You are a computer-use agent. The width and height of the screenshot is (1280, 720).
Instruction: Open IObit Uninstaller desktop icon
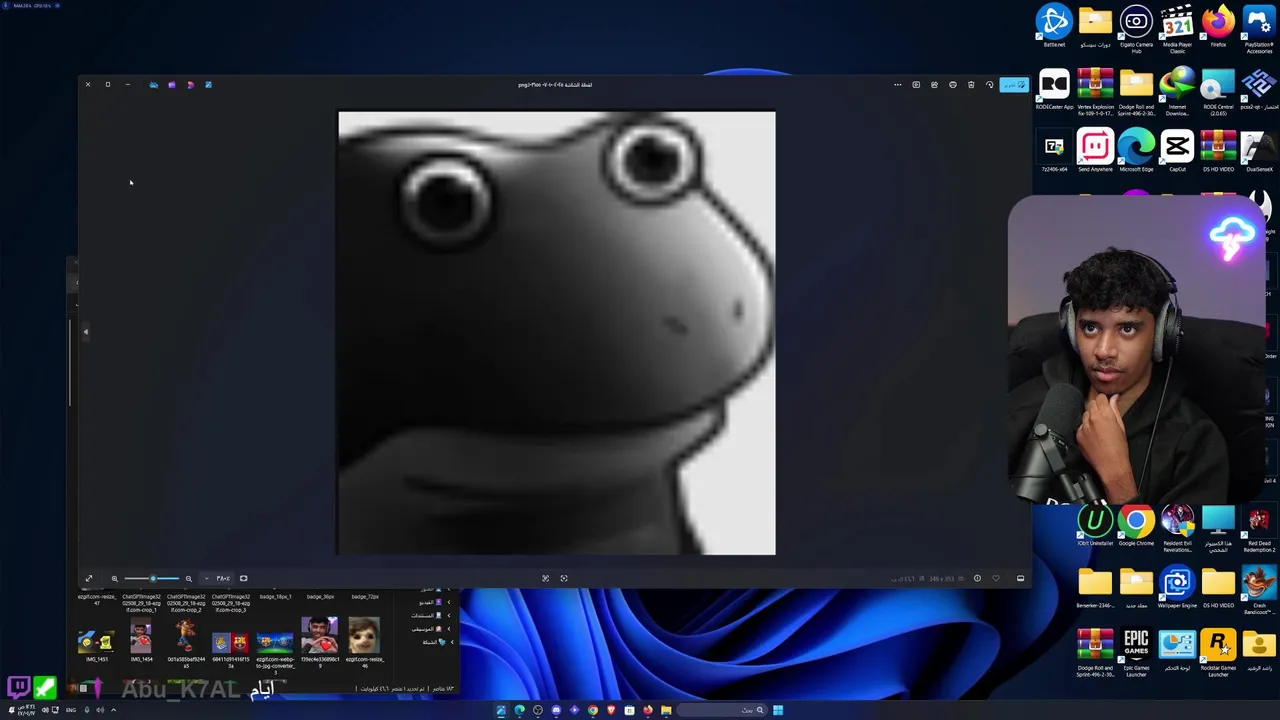click(1095, 526)
